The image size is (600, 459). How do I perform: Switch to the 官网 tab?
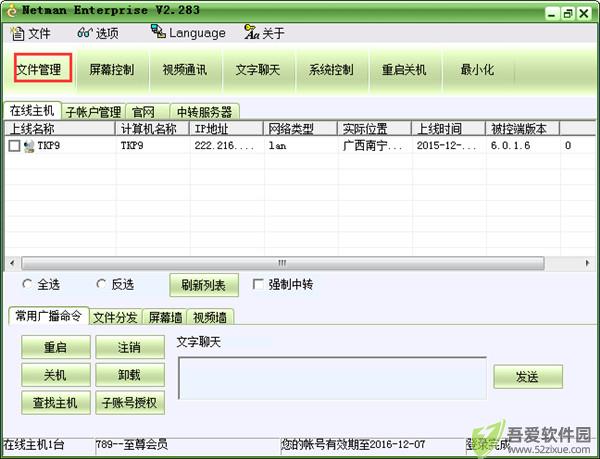coord(147,112)
